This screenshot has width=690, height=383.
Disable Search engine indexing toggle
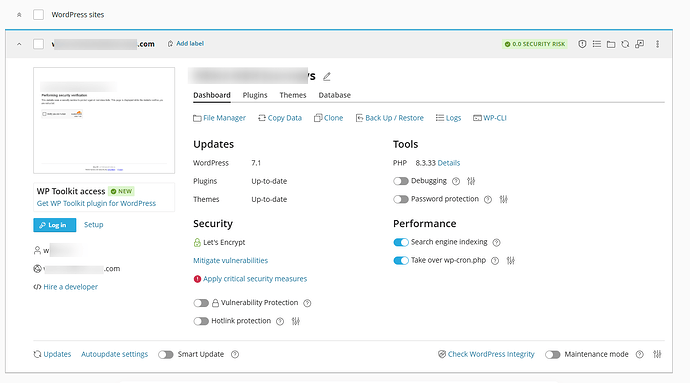401,242
